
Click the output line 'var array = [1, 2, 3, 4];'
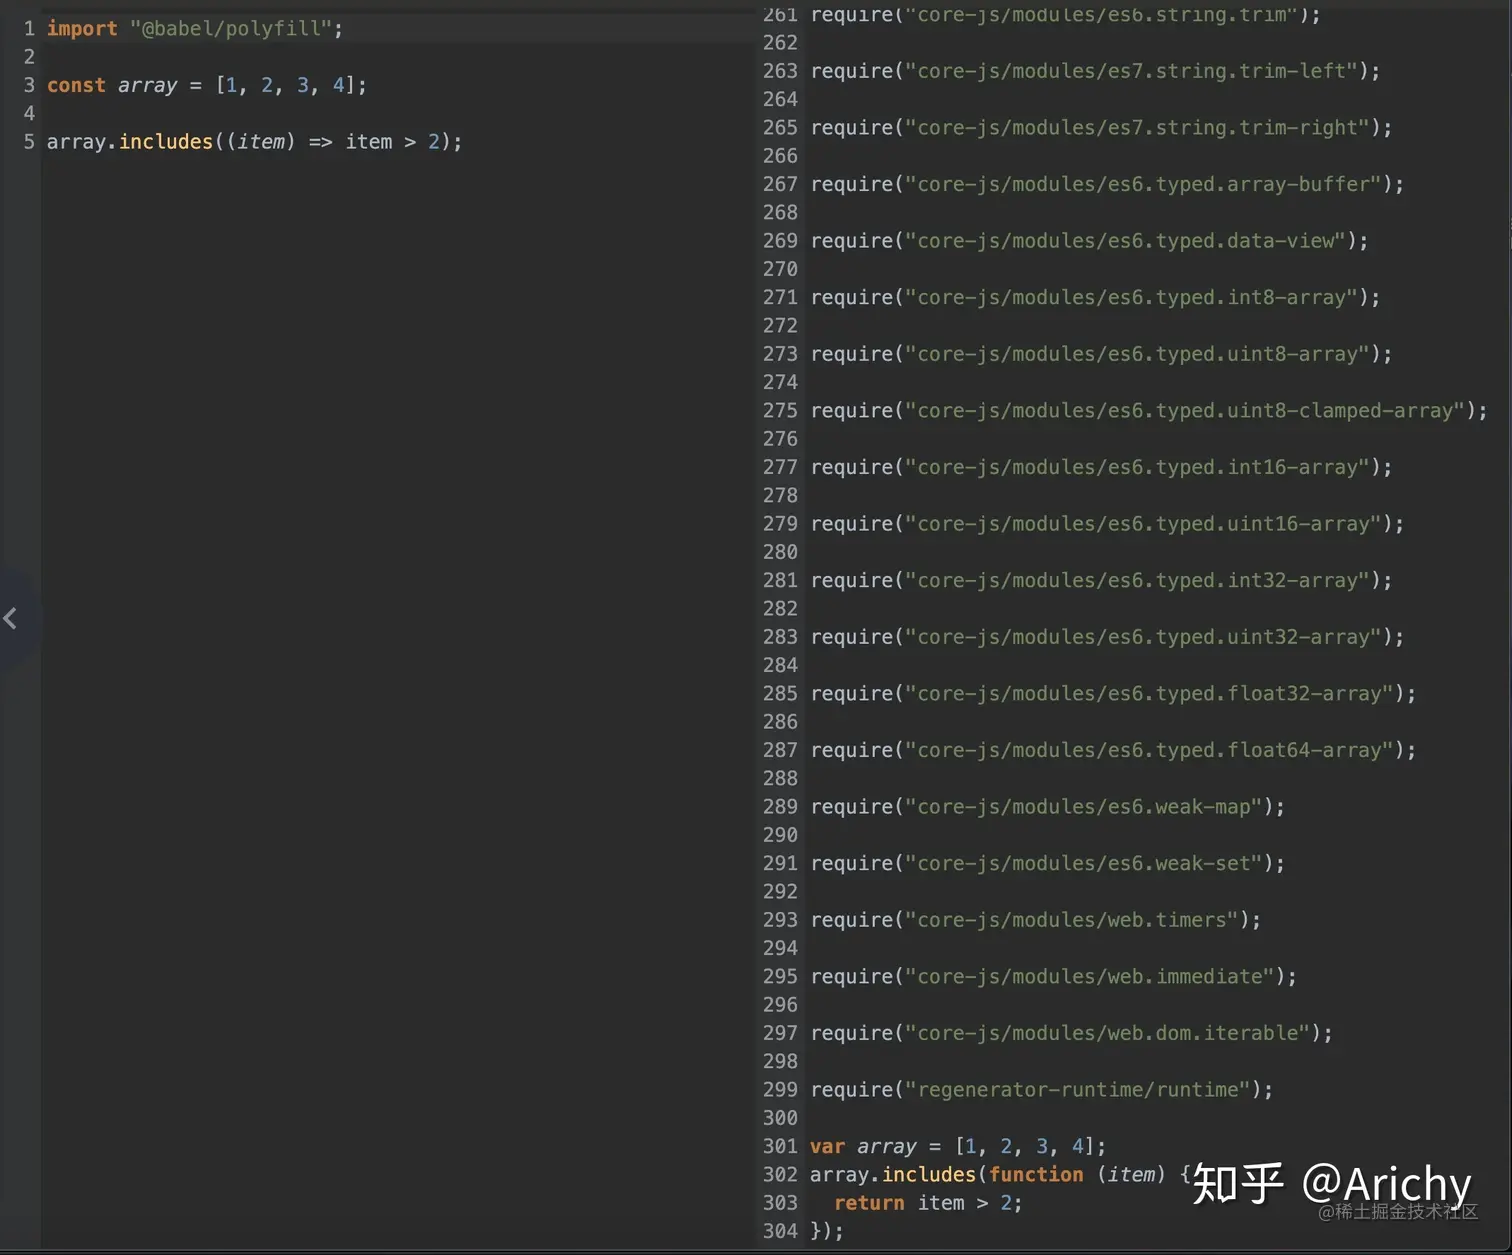[958, 1146]
